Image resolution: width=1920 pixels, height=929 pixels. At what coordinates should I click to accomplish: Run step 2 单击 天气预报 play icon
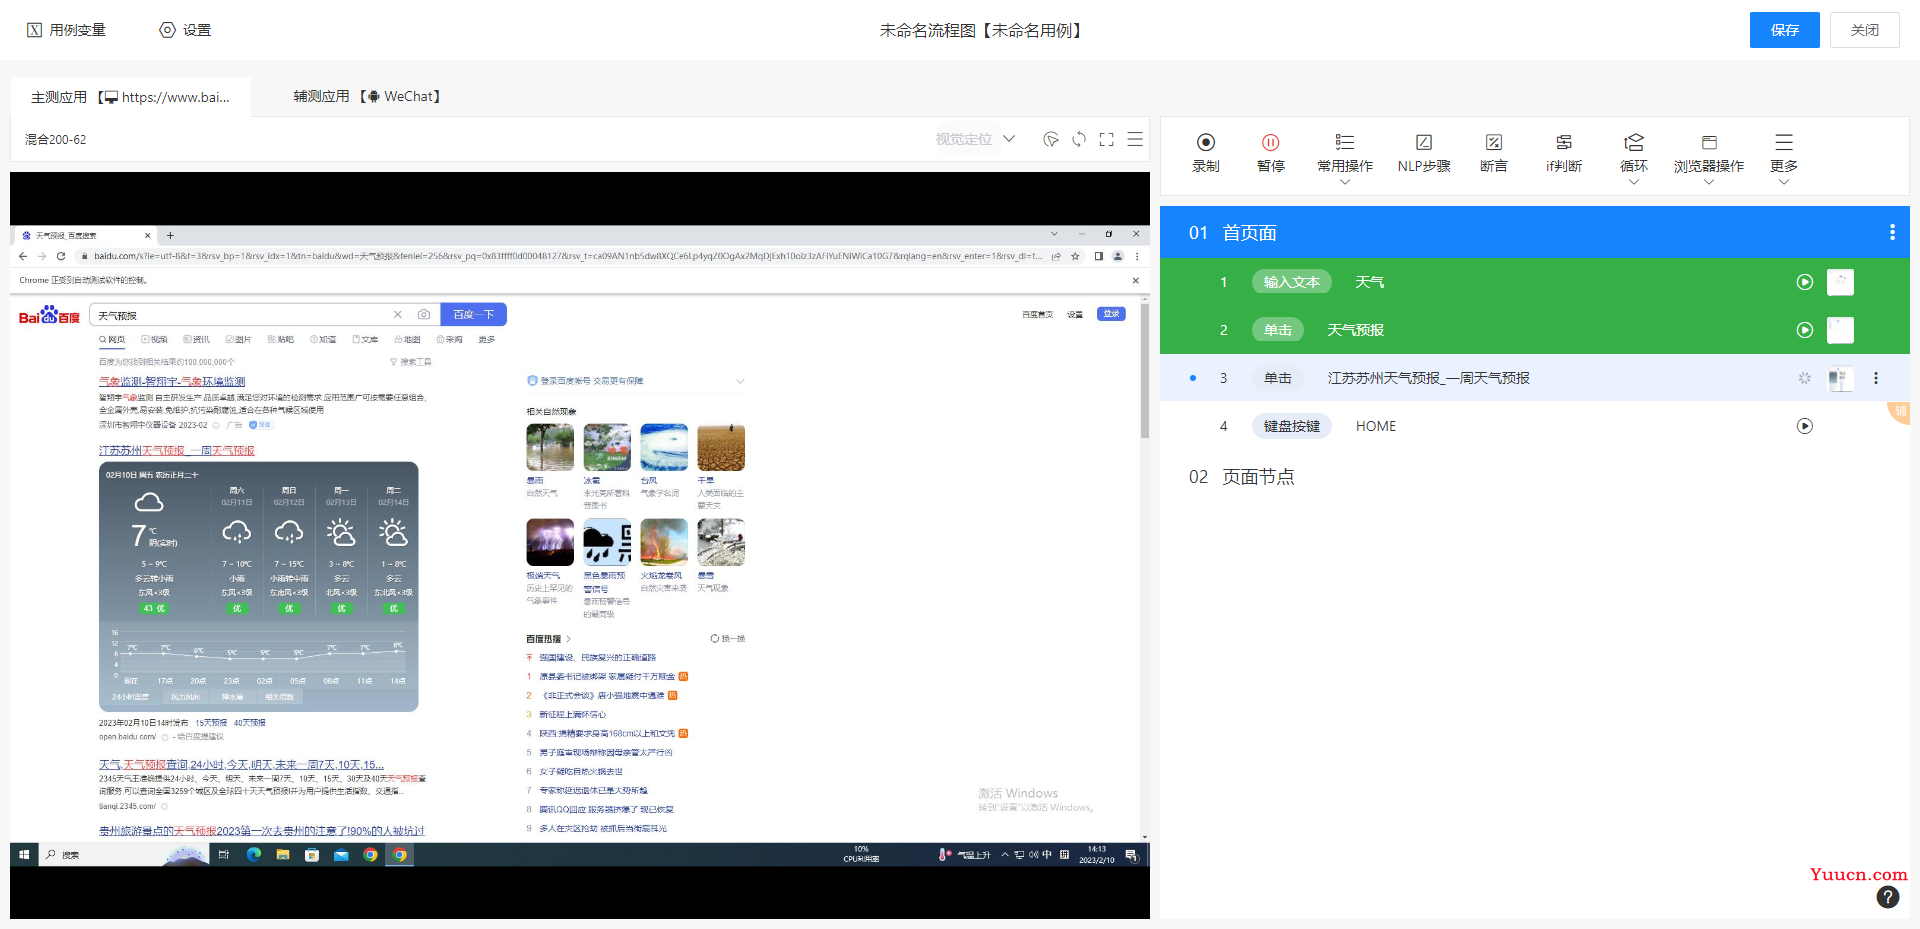click(x=1804, y=330)
